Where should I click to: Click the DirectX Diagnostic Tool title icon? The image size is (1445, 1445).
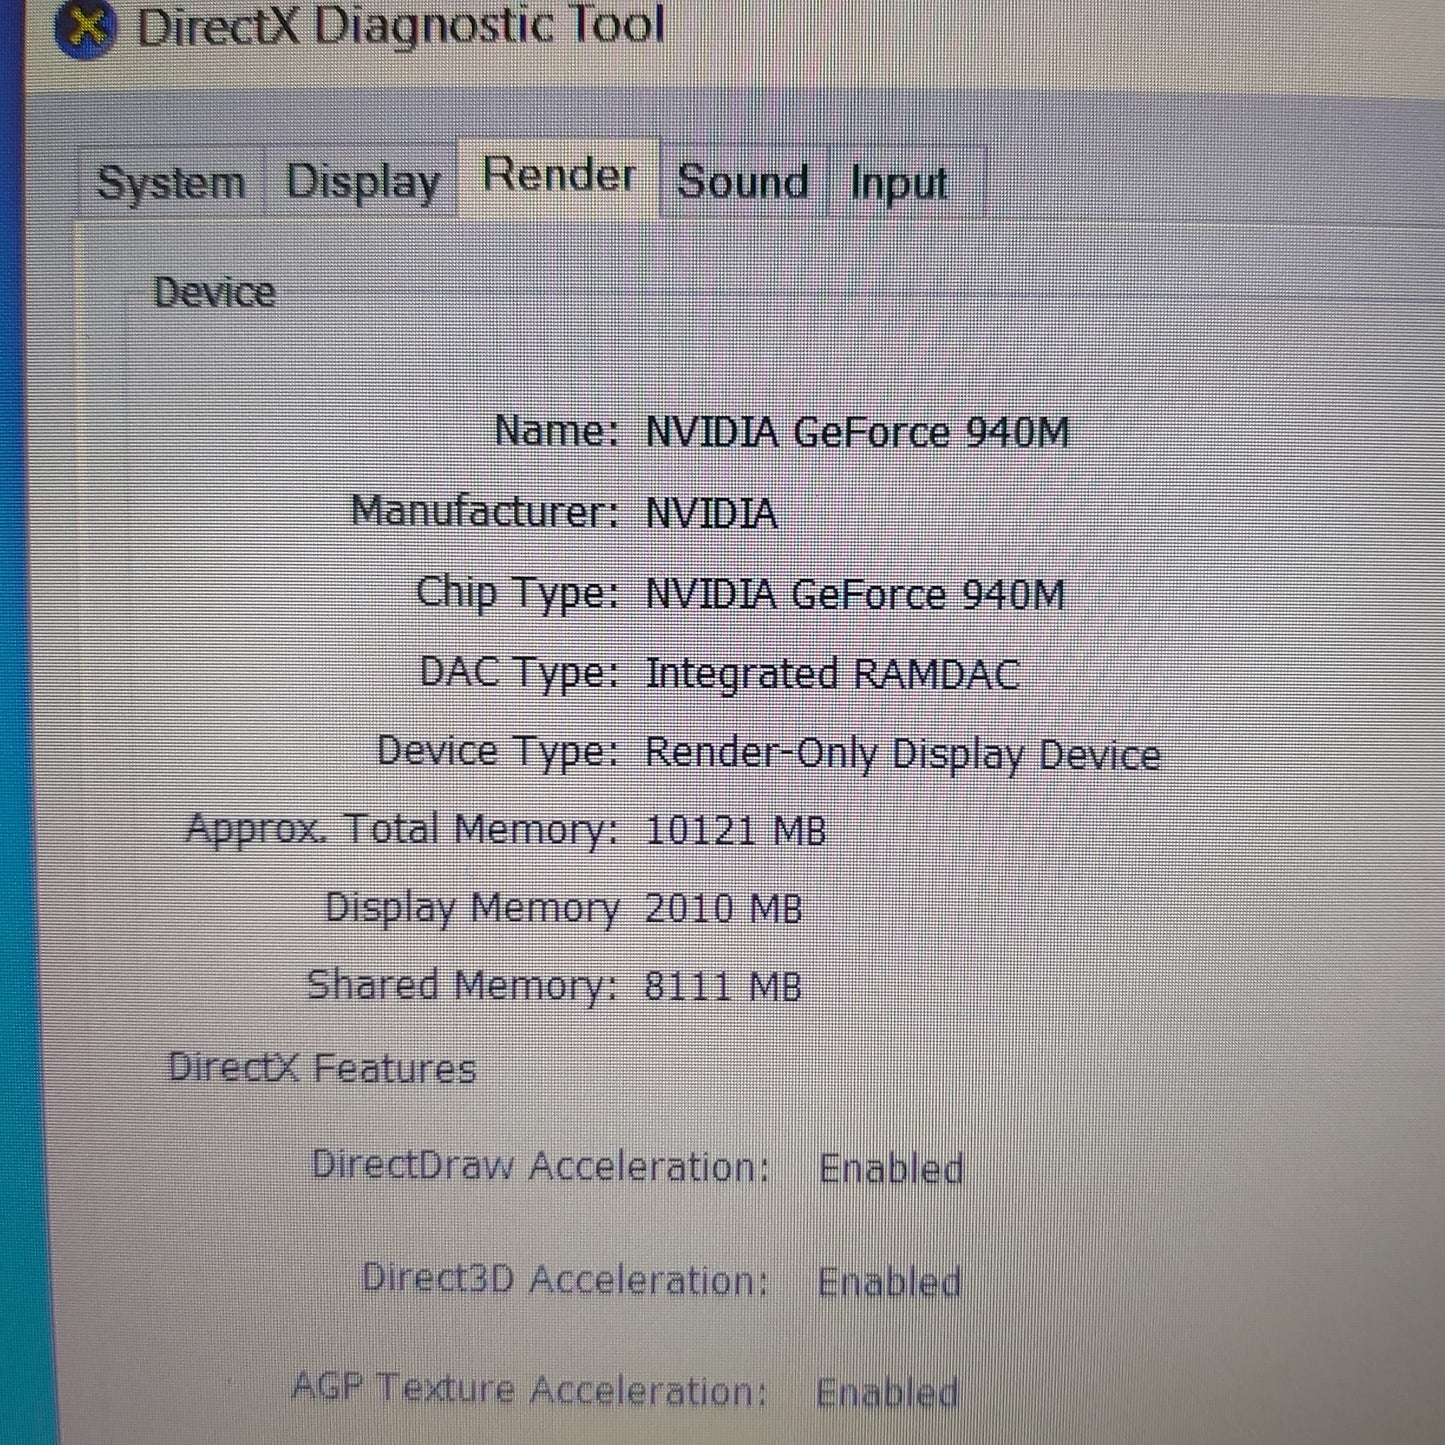point(86,28)
